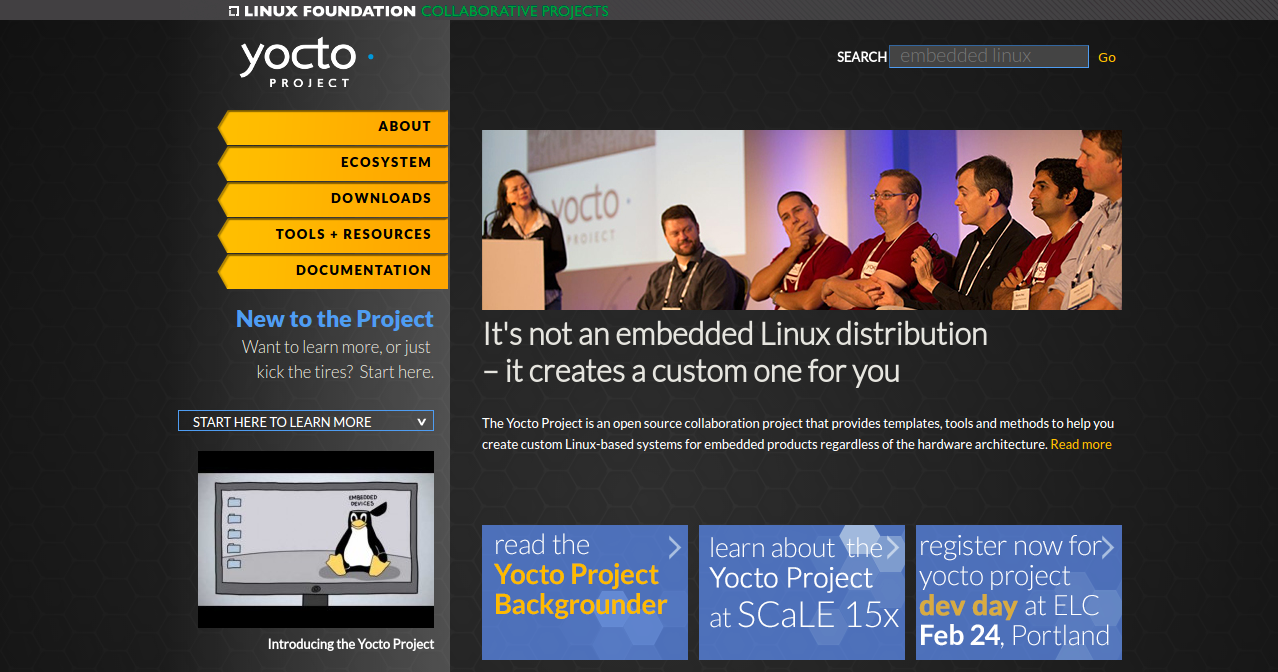The height and width of the screenshot is (672, 1278).
Task: Open the dev day at ELC registration tile
Action: (x=1019, y=592)
